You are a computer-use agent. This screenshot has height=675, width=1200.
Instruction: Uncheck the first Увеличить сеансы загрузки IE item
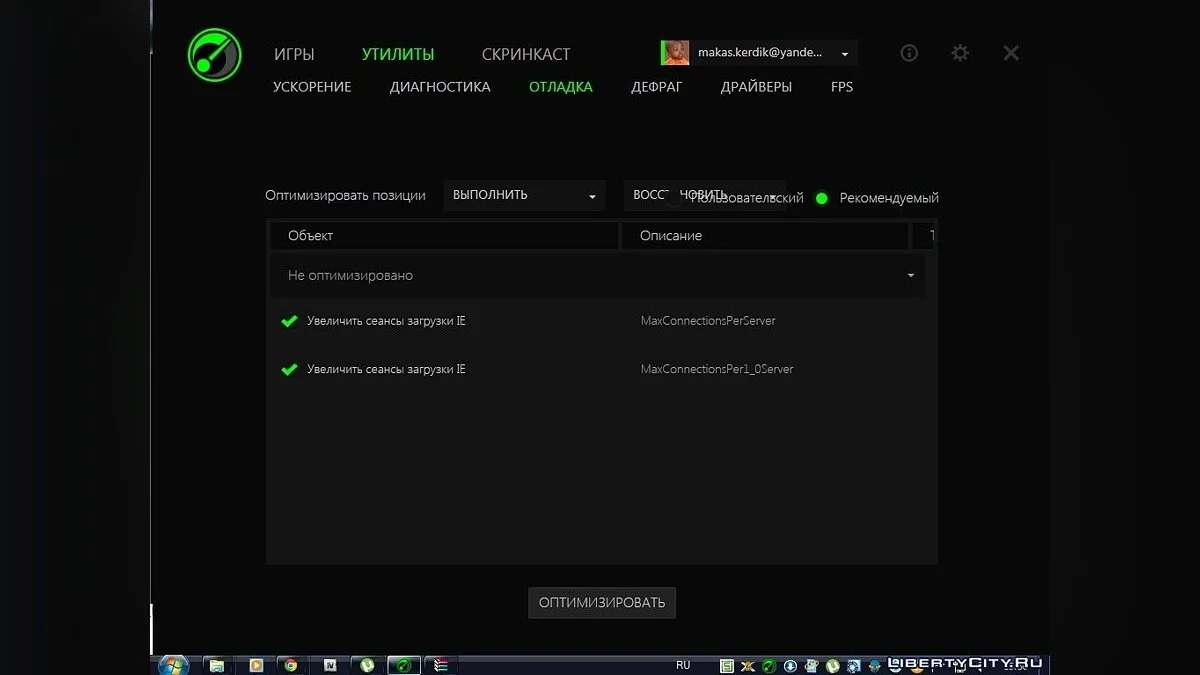tap(288, 321)
